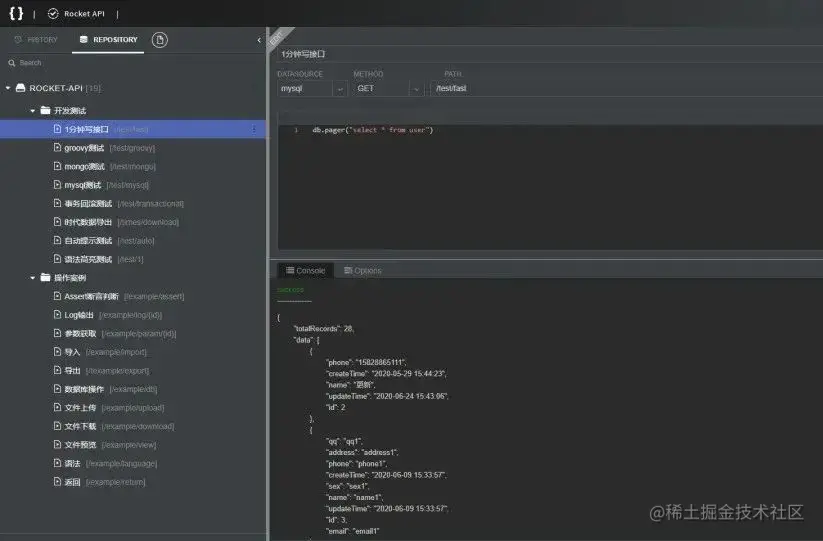Click the file icon of groovy测试

pyautogui.click(x=57, y=147)
